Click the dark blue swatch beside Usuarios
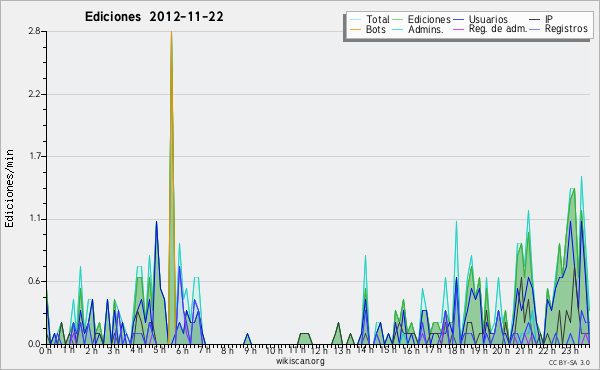 (458, 20)
